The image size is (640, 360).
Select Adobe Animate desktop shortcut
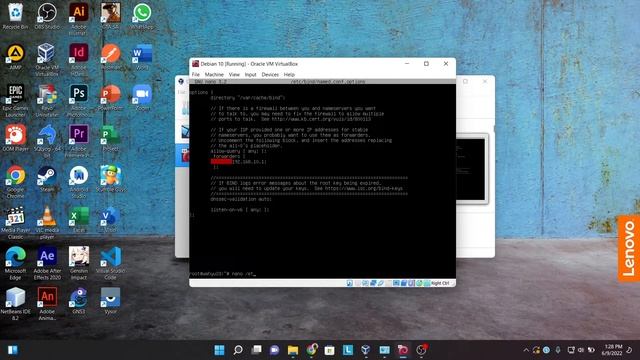47,304
